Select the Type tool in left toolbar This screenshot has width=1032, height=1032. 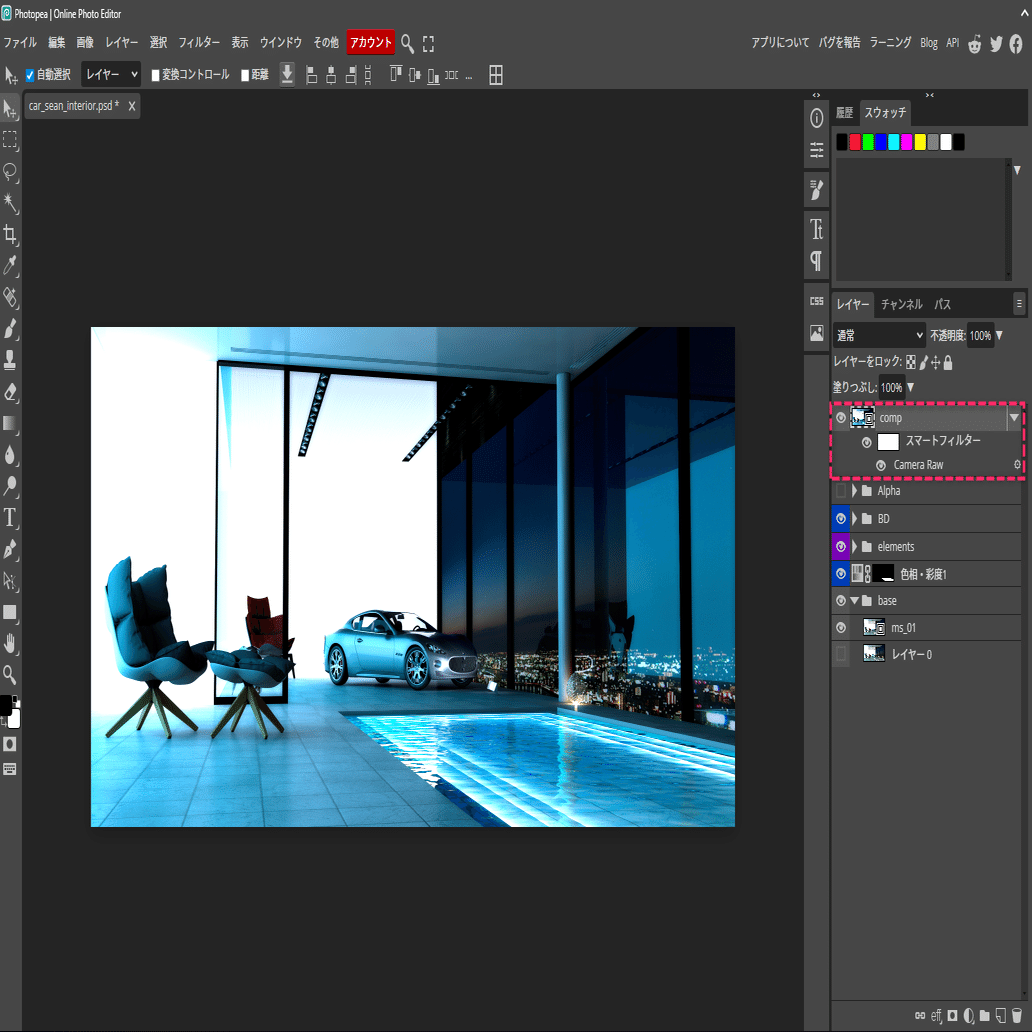(x=10, y=518)
